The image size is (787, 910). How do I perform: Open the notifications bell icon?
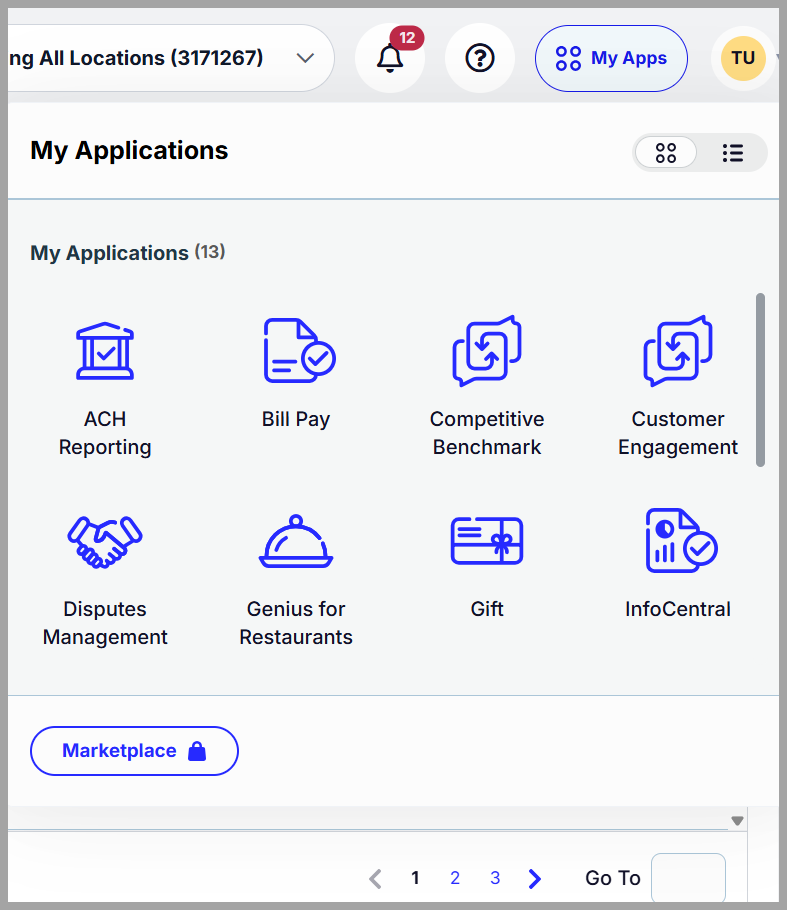tap(390, 59)
